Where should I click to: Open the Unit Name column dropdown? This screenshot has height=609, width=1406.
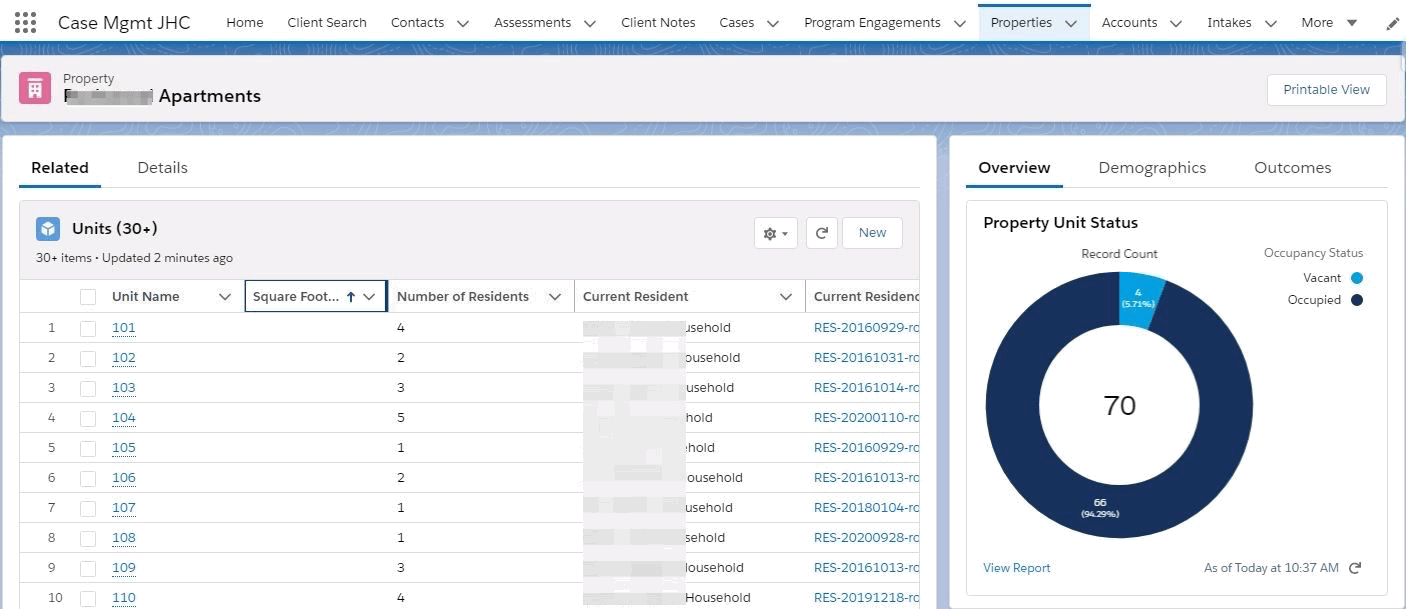coord(225,297)
